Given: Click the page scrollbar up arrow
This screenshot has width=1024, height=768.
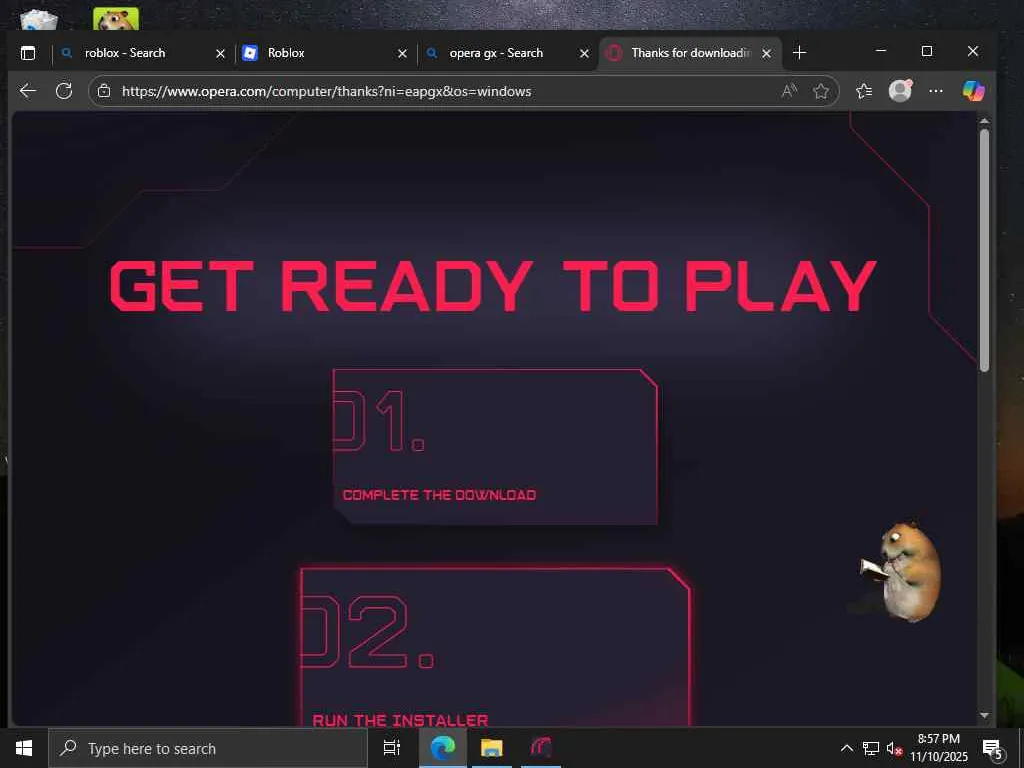Looking at the screenshot, I should [984, 121].
